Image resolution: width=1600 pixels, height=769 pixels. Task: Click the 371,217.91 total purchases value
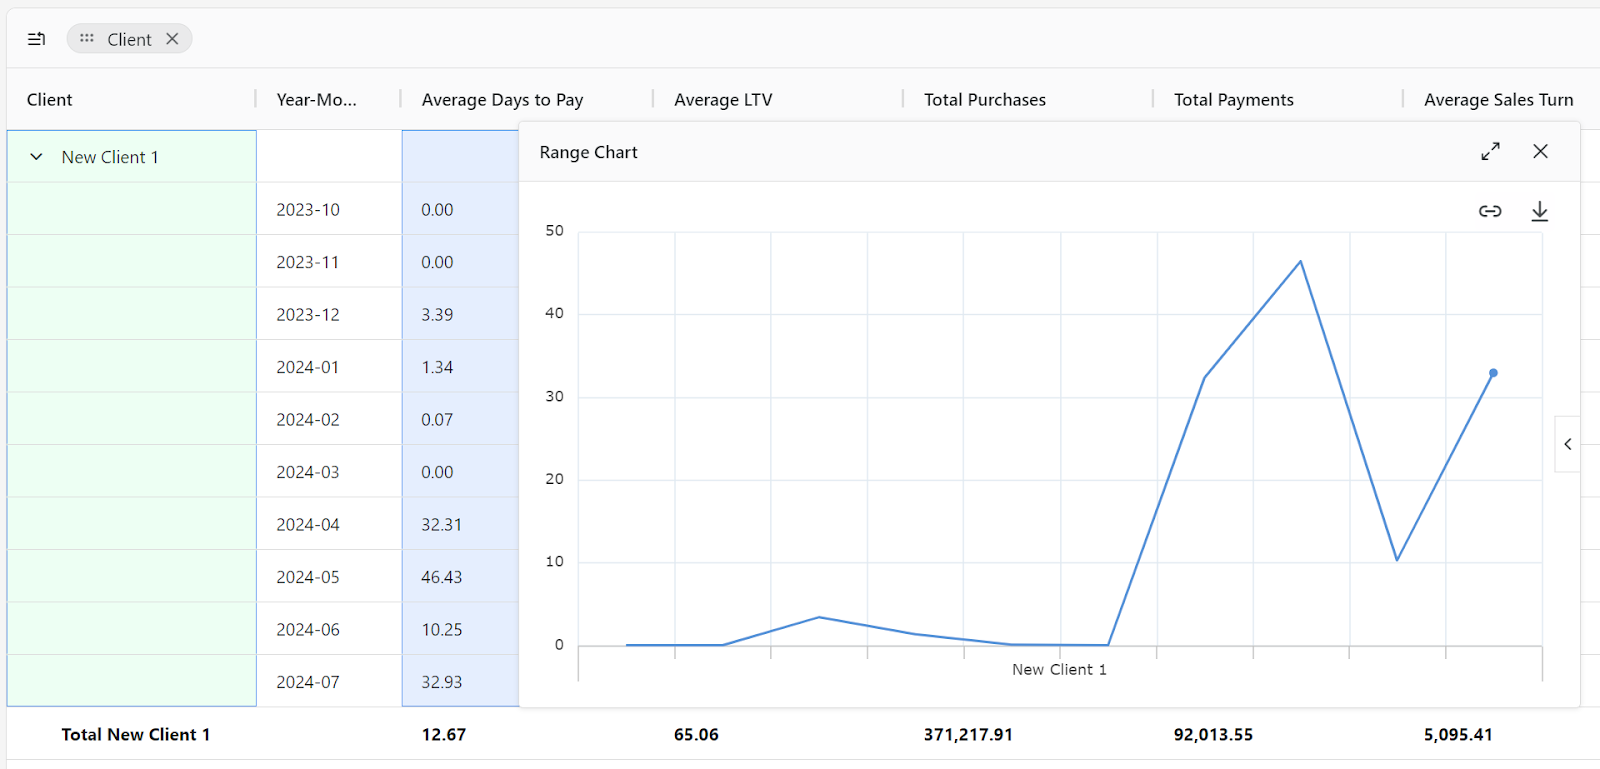tap(968, 734)
